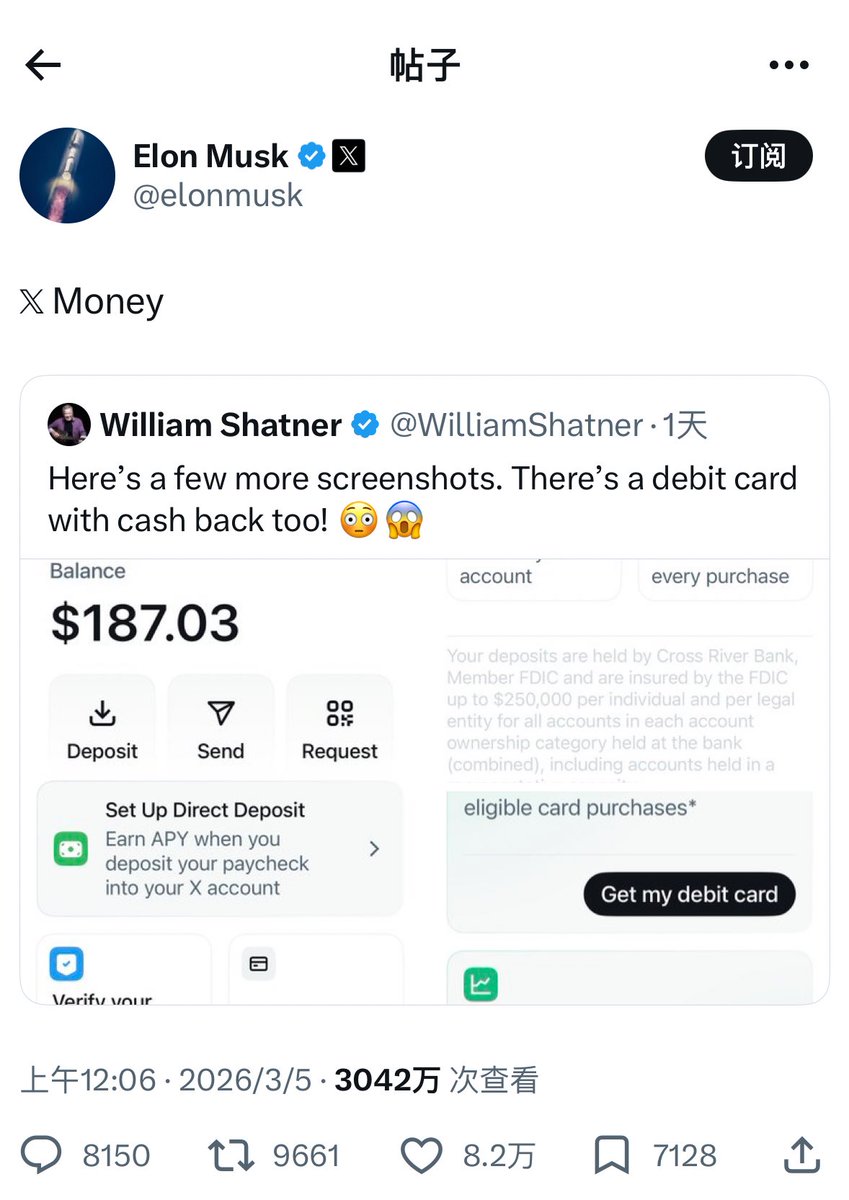
Task: Expand Set Up Direct Deposit chevron
Action: (374, 849)
